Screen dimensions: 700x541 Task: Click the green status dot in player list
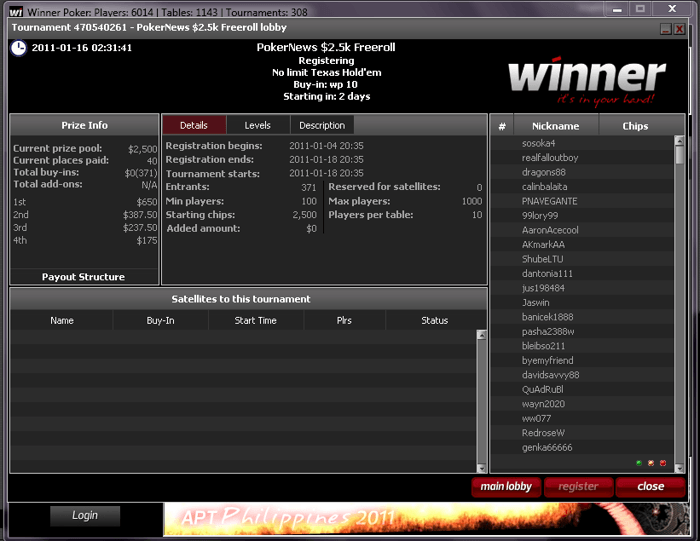639,463
